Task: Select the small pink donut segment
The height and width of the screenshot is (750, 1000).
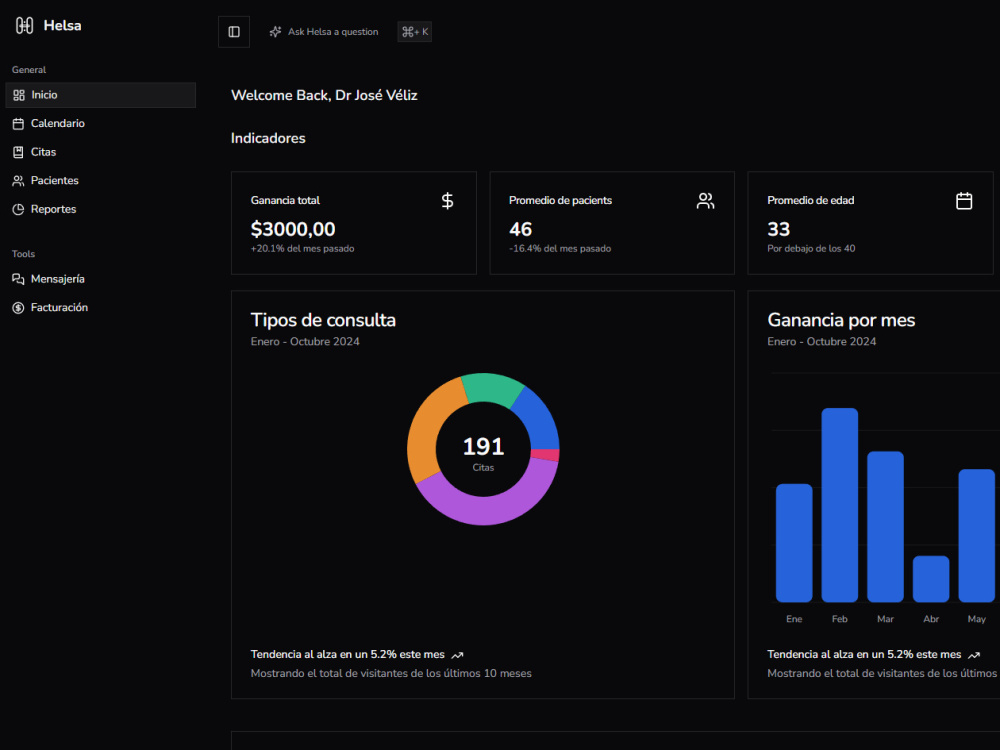Action: pos(545,455)
